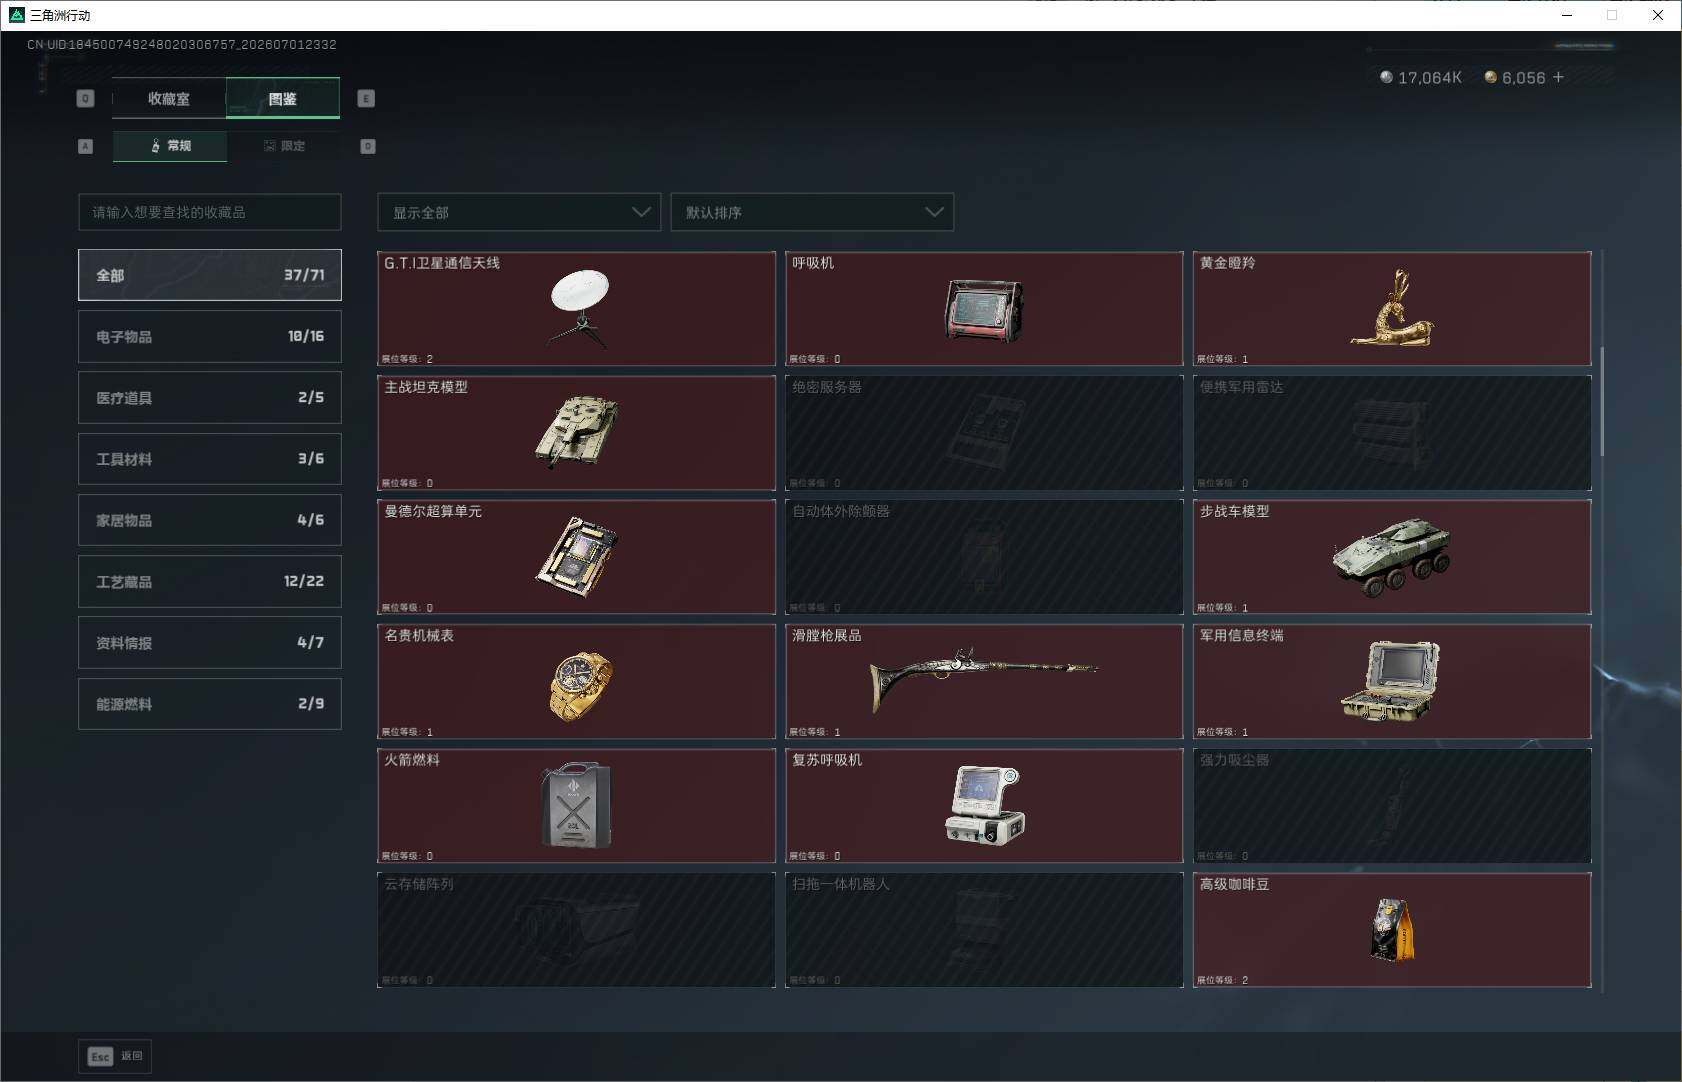Select the 工具材料 category
1682x1082 pixels.
(x=210, y=459)
